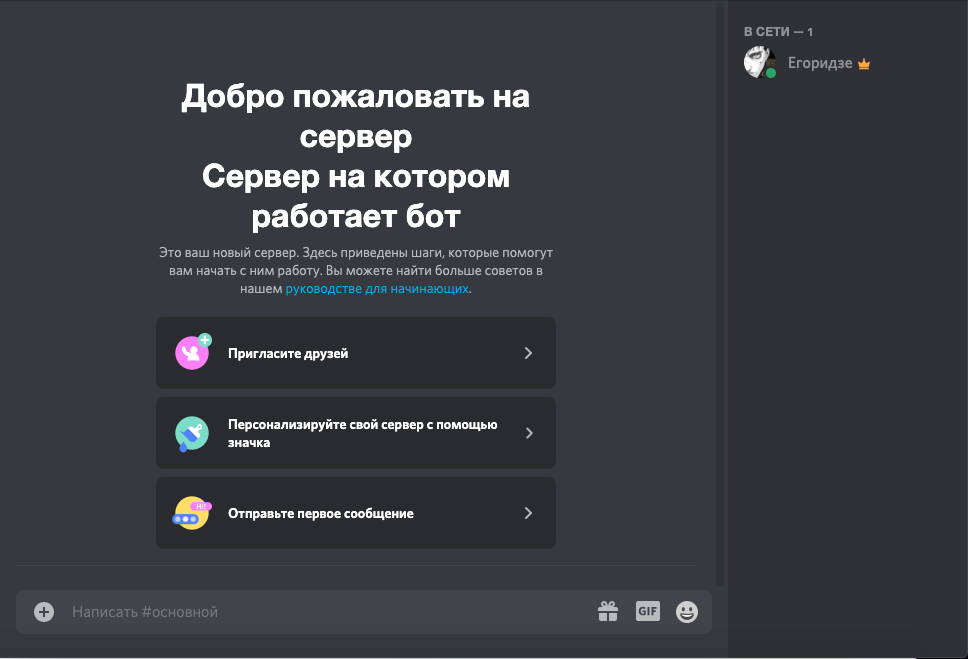Click the plus attachment icon in message bar

point(44,612)
